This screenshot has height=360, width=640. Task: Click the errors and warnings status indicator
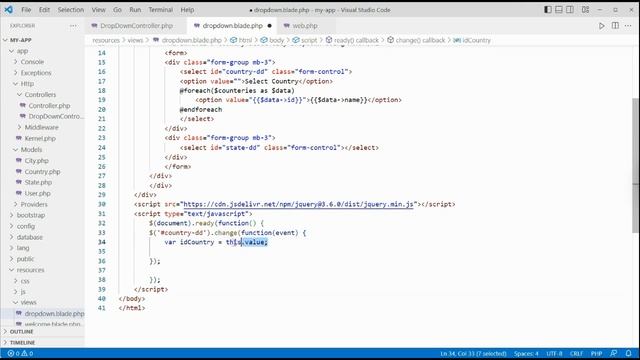tap(20, 353)
